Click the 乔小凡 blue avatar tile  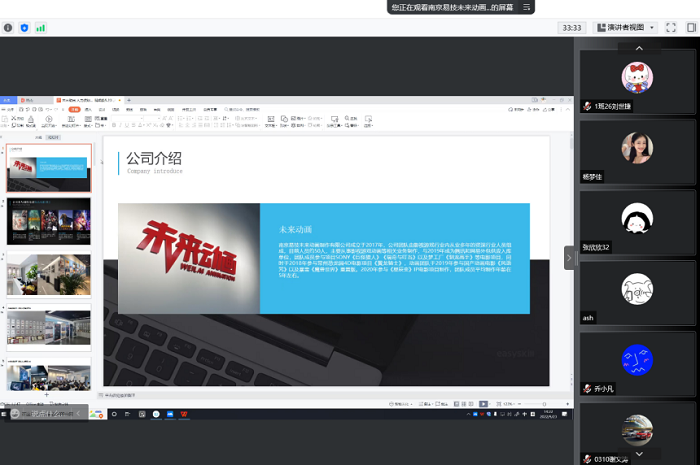pyautogui.click(x=636, y=359)
